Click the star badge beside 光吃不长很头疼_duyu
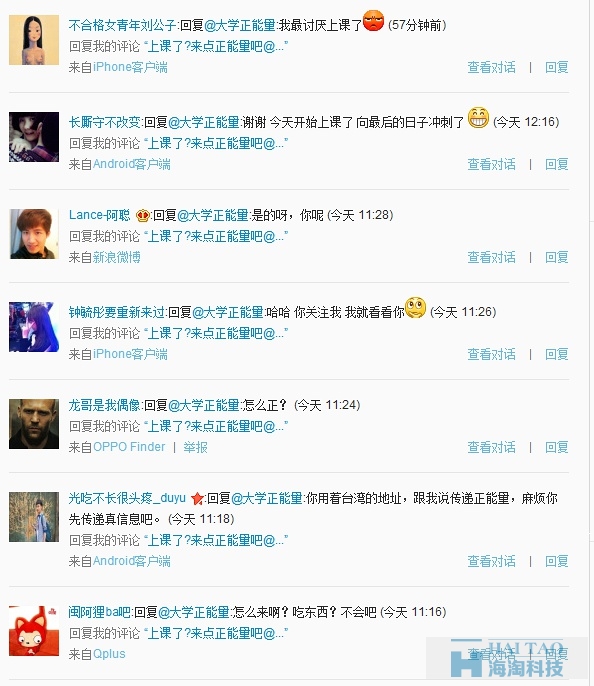This screenshot has height=686, width=594. coord(197,498)
